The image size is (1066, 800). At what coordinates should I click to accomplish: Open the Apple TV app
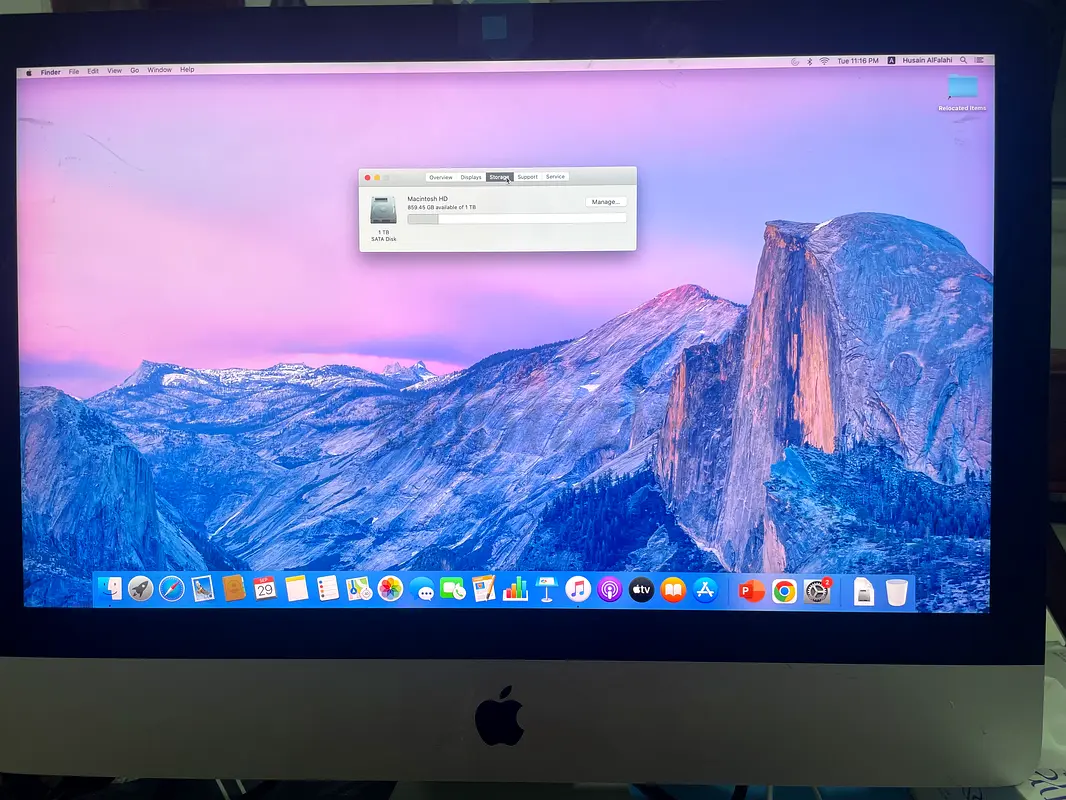641,590
